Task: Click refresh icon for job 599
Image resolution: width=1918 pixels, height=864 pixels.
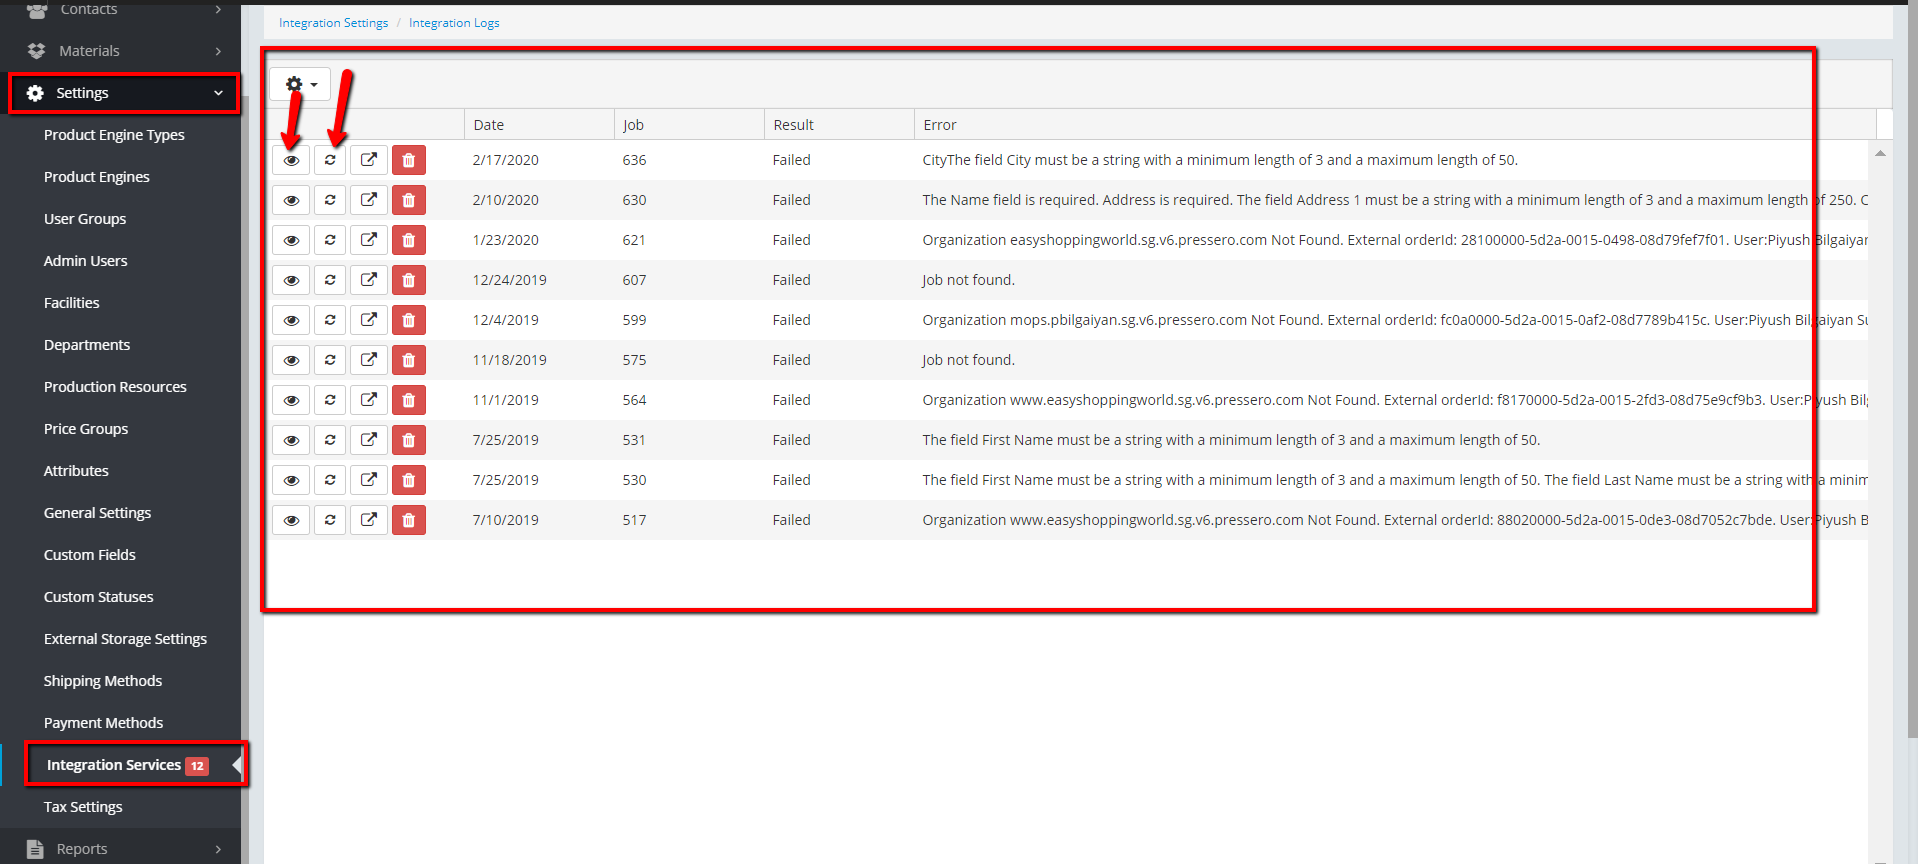Action: [330, 320]
